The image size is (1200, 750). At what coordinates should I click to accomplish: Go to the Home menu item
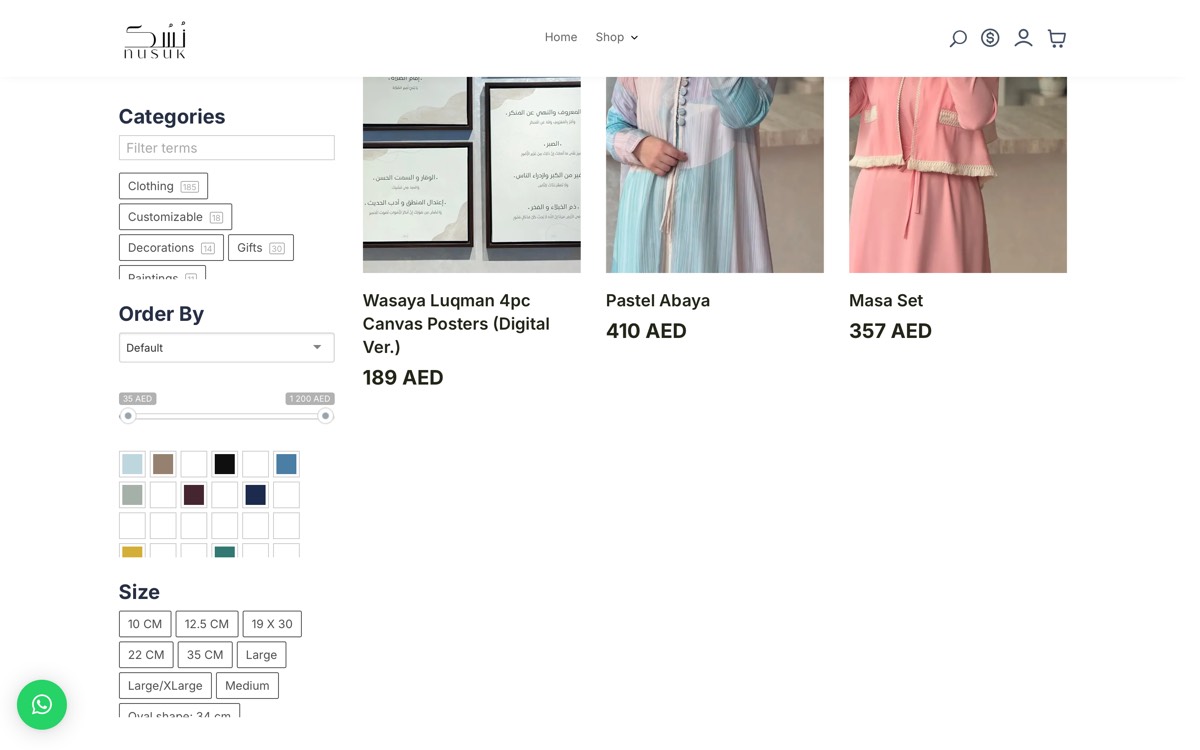[561, 37]
